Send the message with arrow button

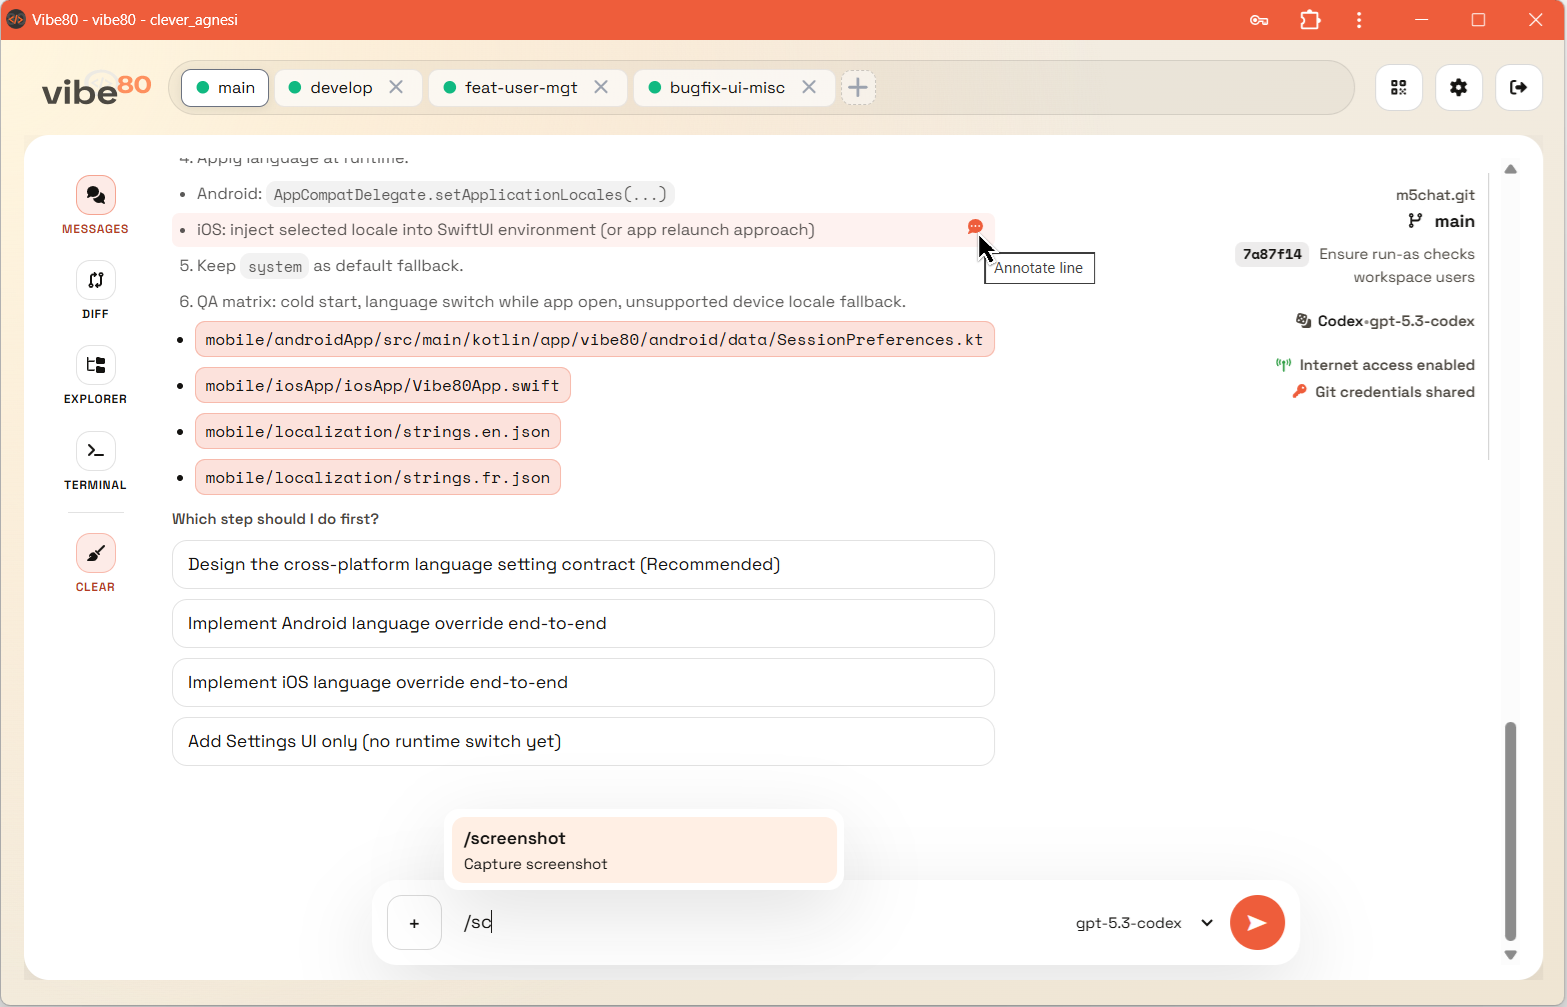click(x=1257, y=922)
